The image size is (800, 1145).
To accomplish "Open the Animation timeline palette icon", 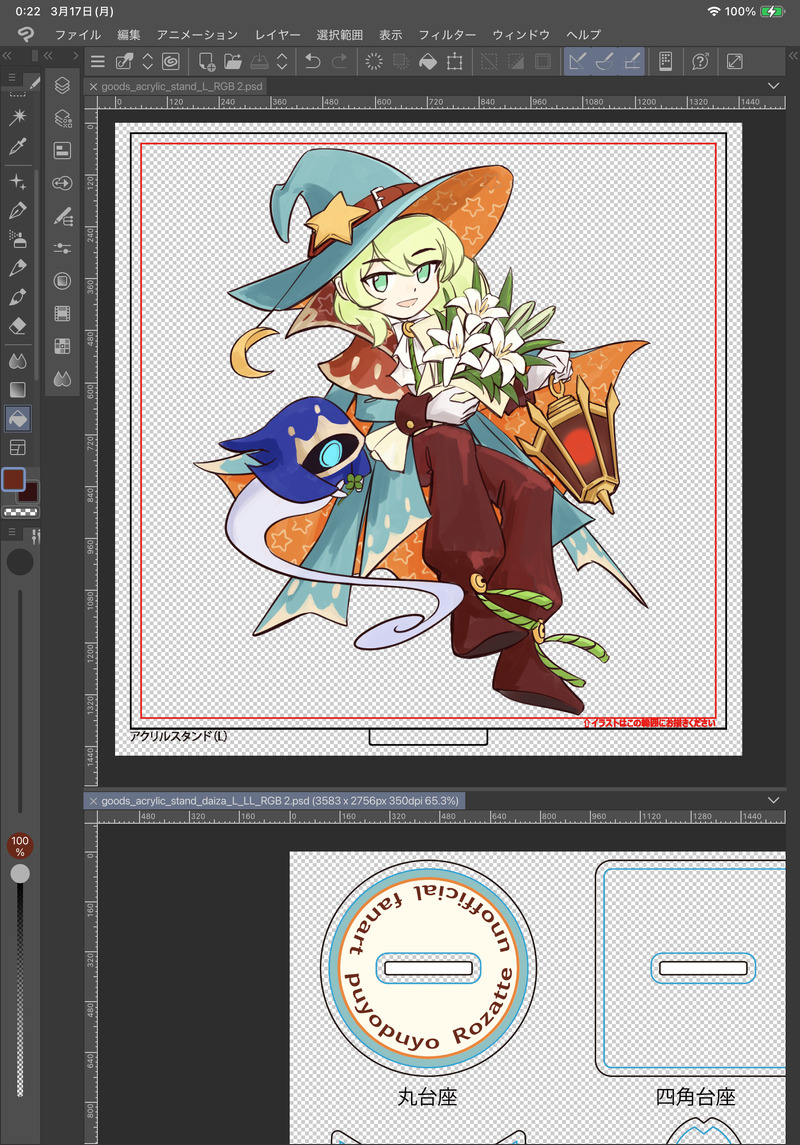I will 62,314.
